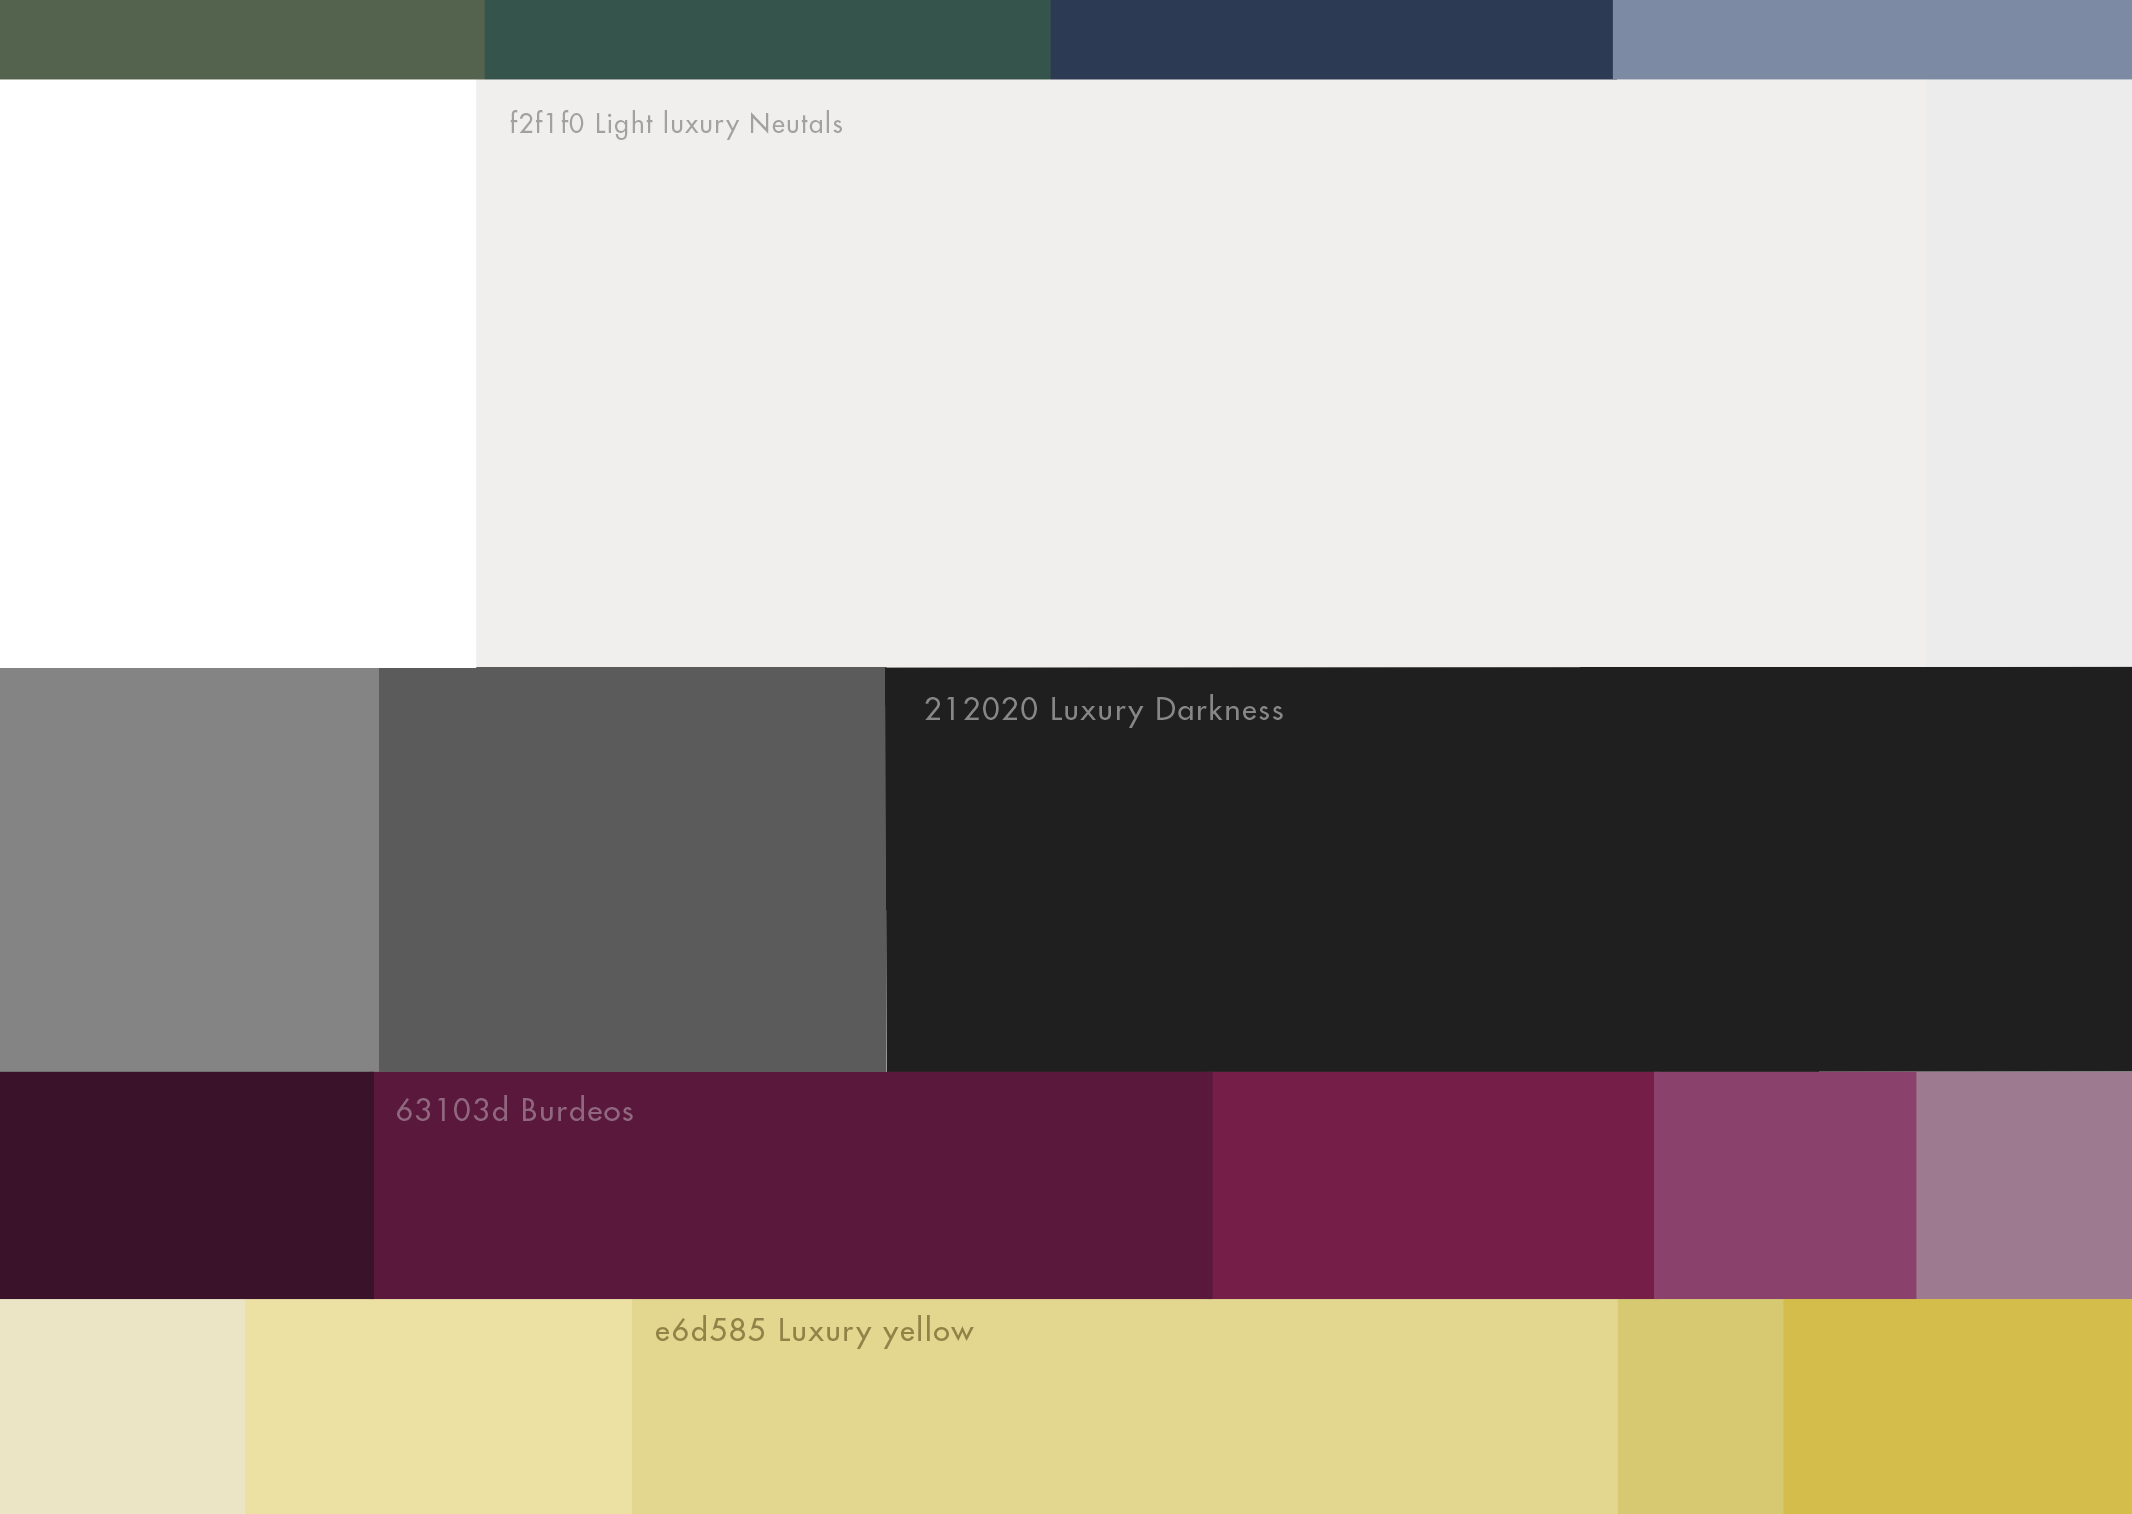The height and width of the screenshot is (1514, 2132).
Task: Choose the muted khaki yellow swatch
Action: point(1700,1406)
